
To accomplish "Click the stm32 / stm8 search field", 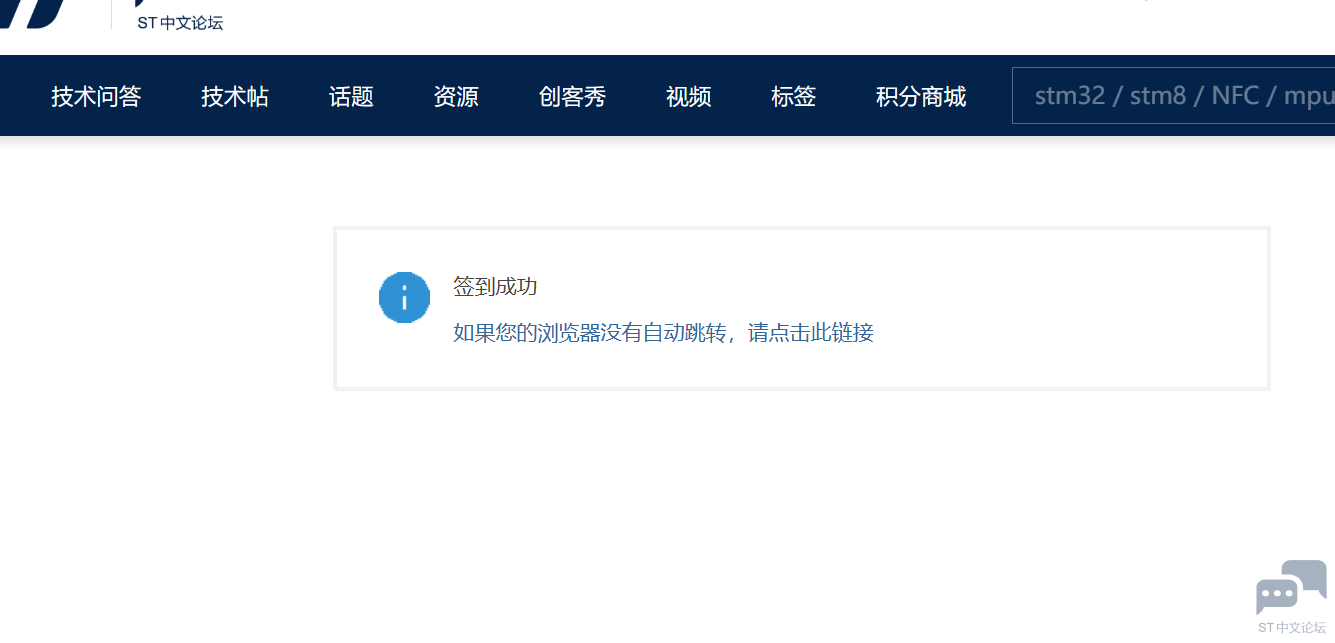I will click(x=1173, y=96).
